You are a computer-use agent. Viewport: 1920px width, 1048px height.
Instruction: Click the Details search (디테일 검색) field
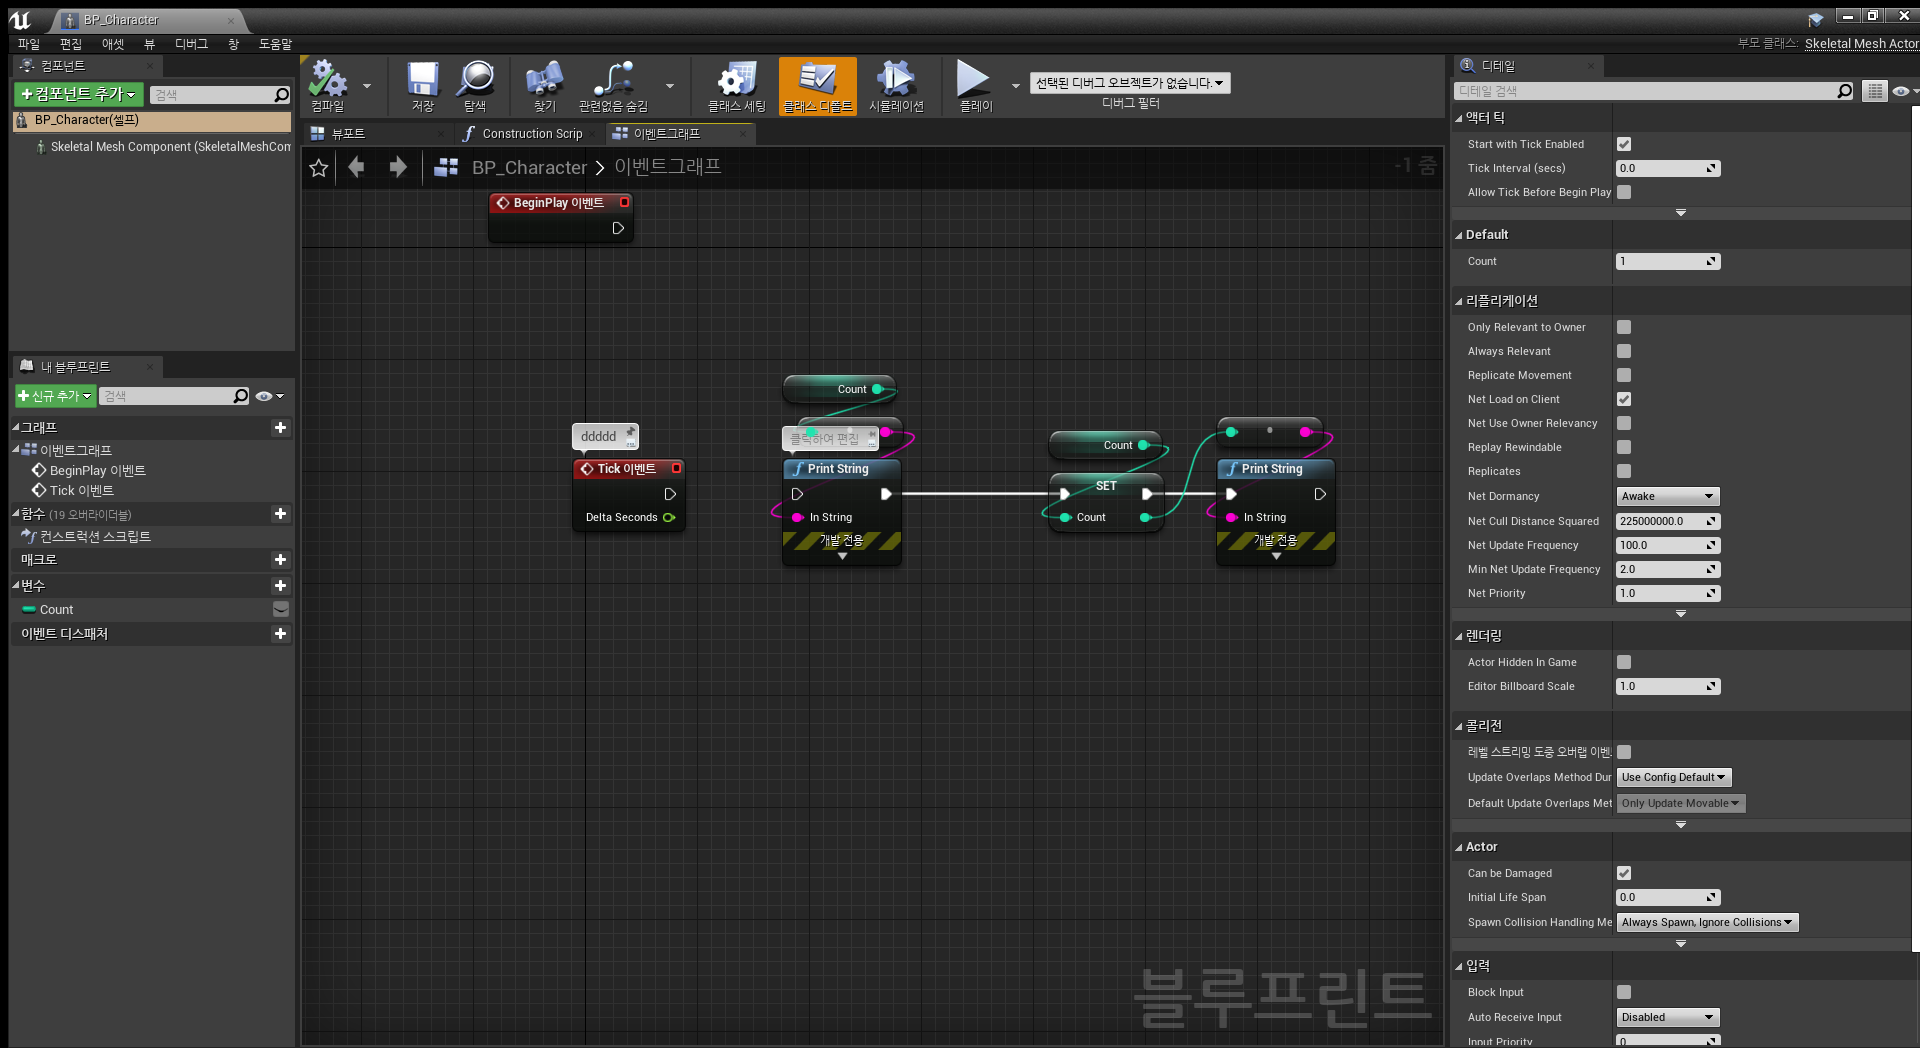tap(1644, 91)
